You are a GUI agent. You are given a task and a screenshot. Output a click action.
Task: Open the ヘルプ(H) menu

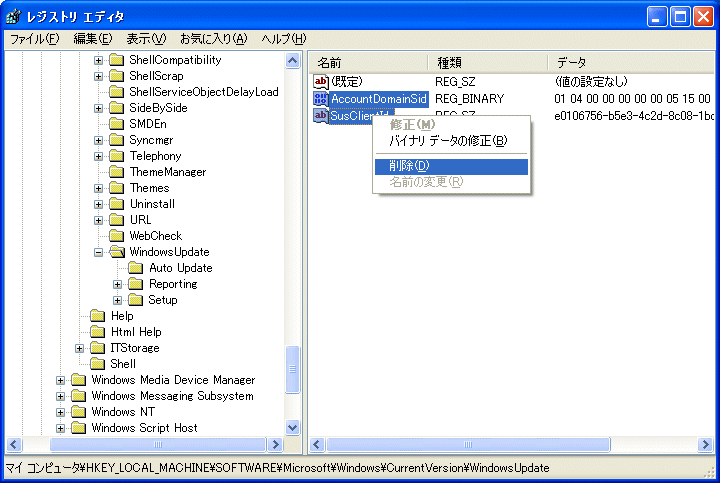coord(284,39)
